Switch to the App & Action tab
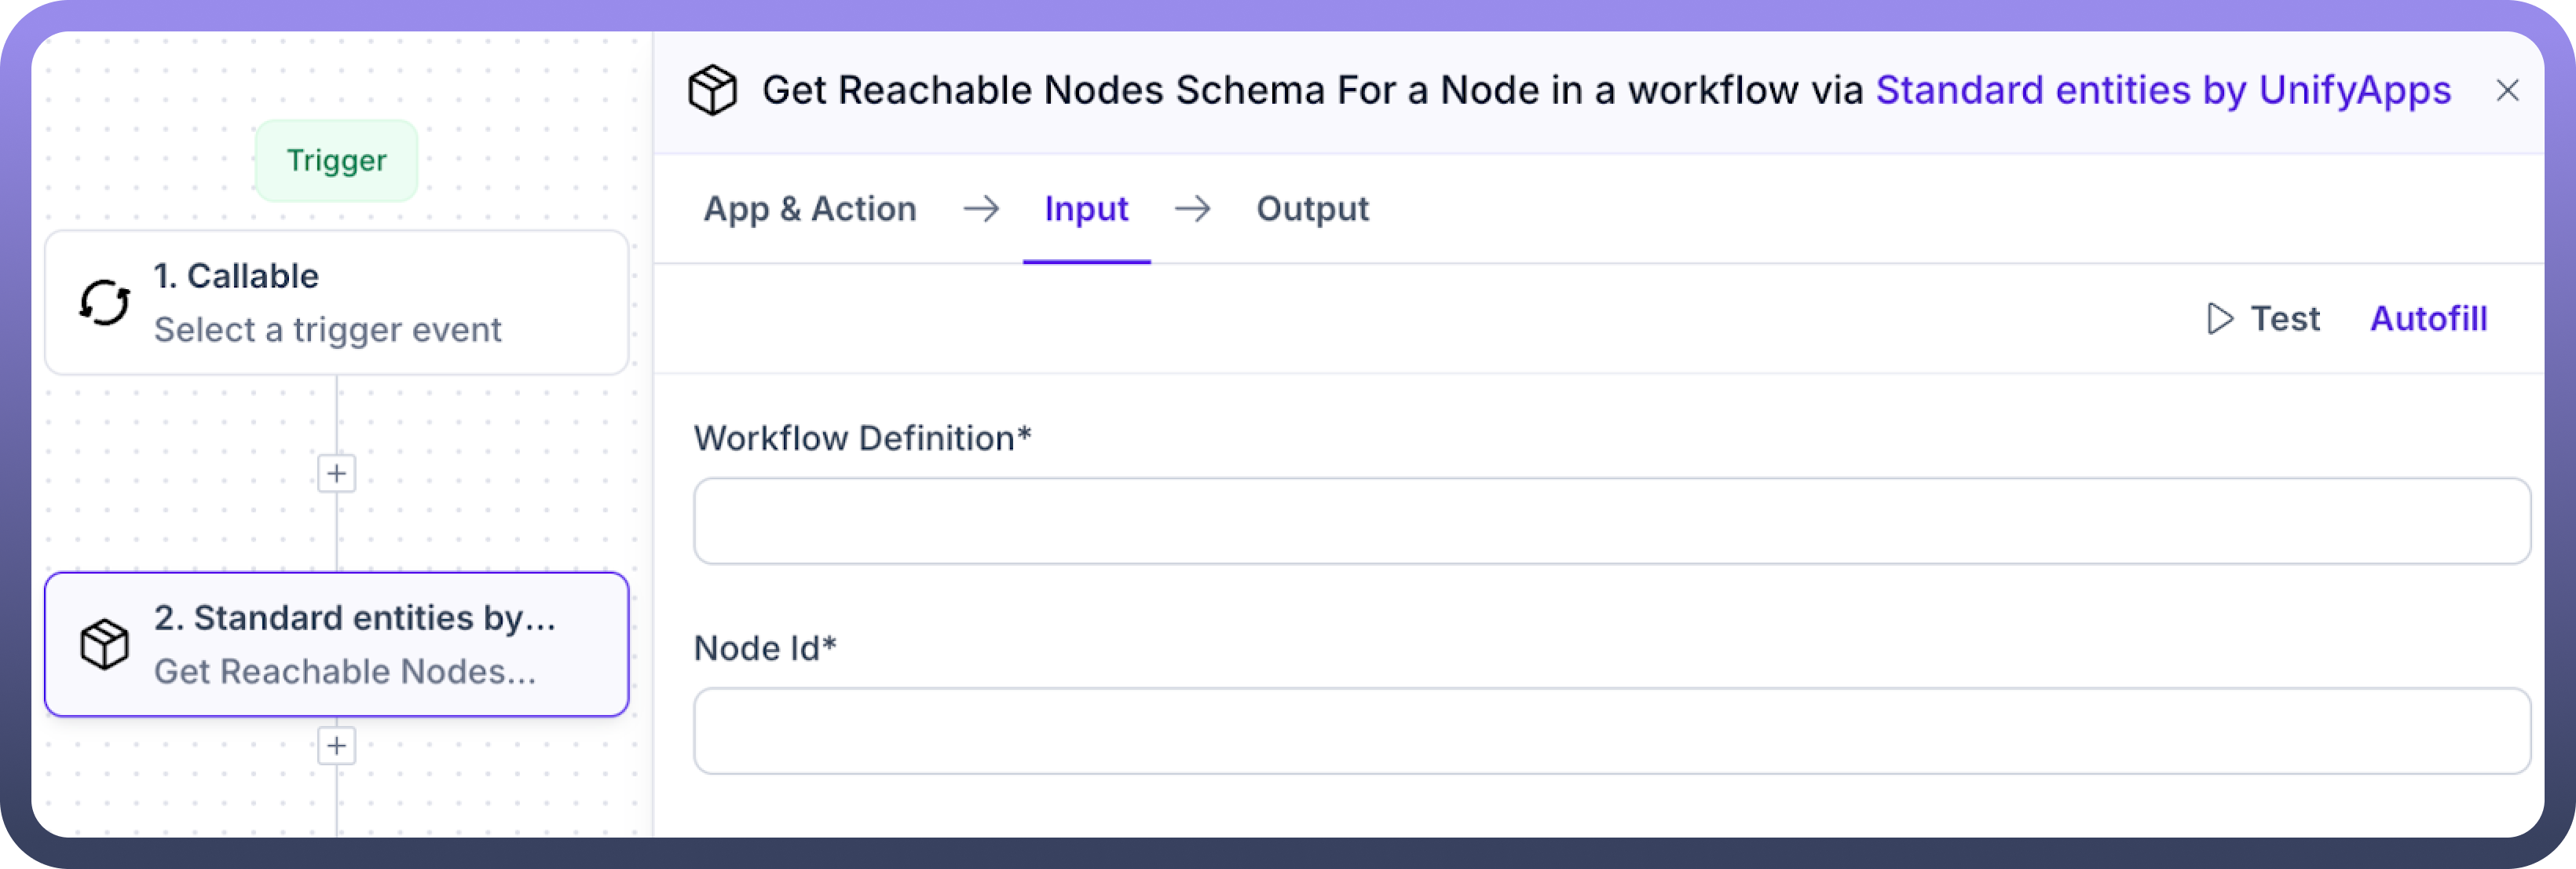The image size is (2576, 869). pos(809,209)
